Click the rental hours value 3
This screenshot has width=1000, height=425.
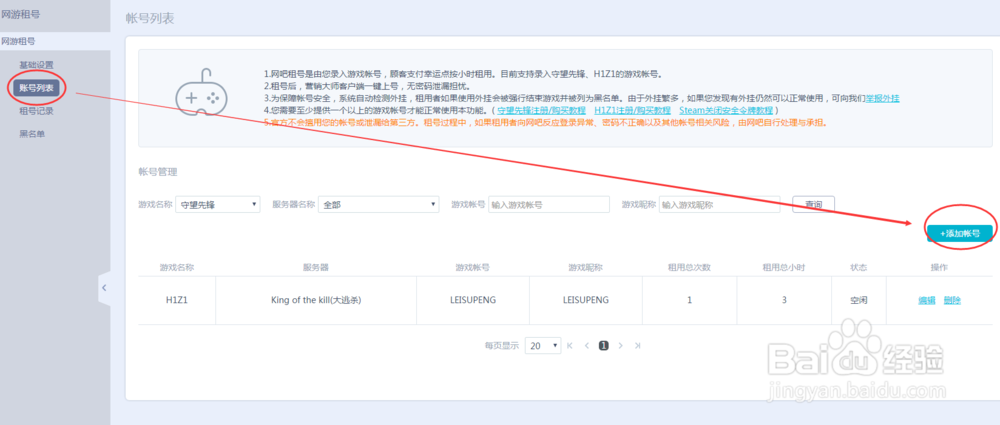click(784, 300)
